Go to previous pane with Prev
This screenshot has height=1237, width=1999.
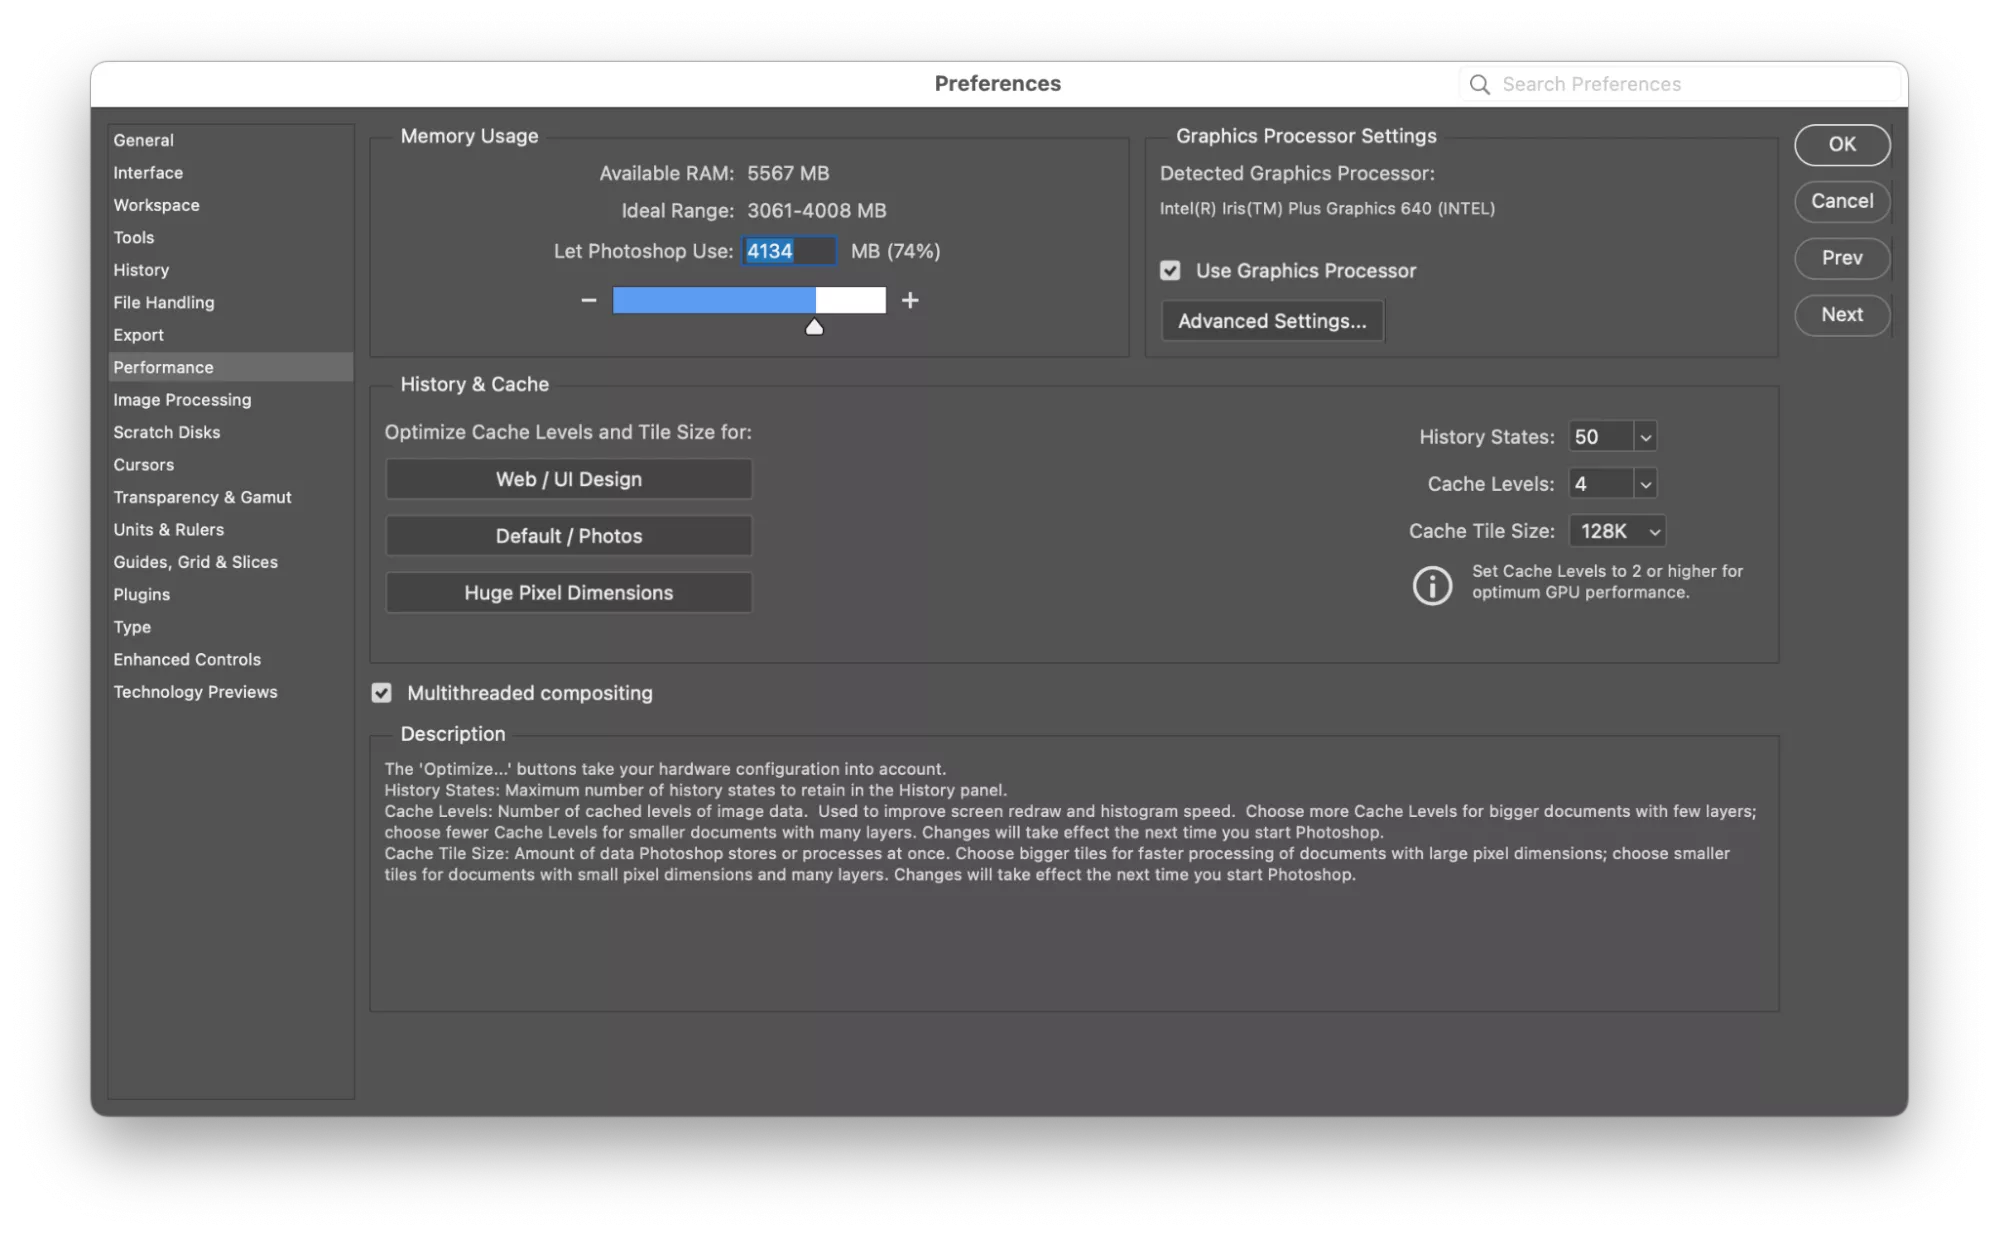[1842, 258]
